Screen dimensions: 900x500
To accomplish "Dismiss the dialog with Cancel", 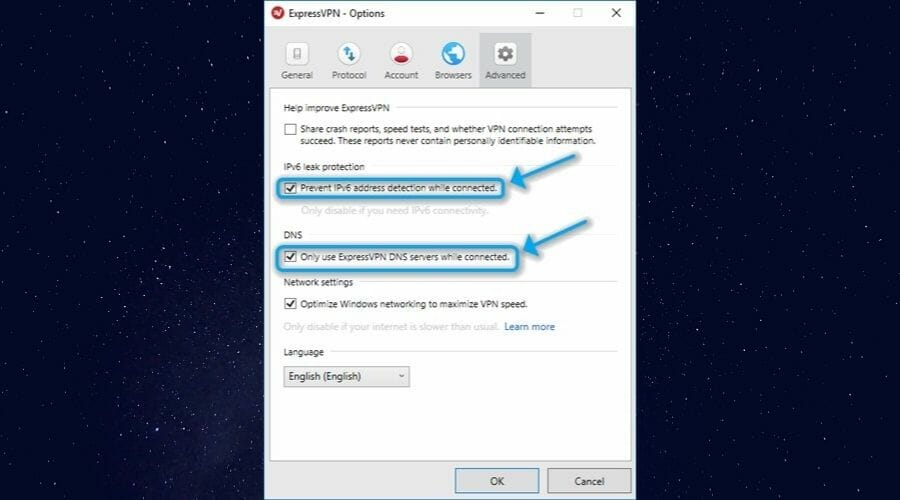I will 589,481.
